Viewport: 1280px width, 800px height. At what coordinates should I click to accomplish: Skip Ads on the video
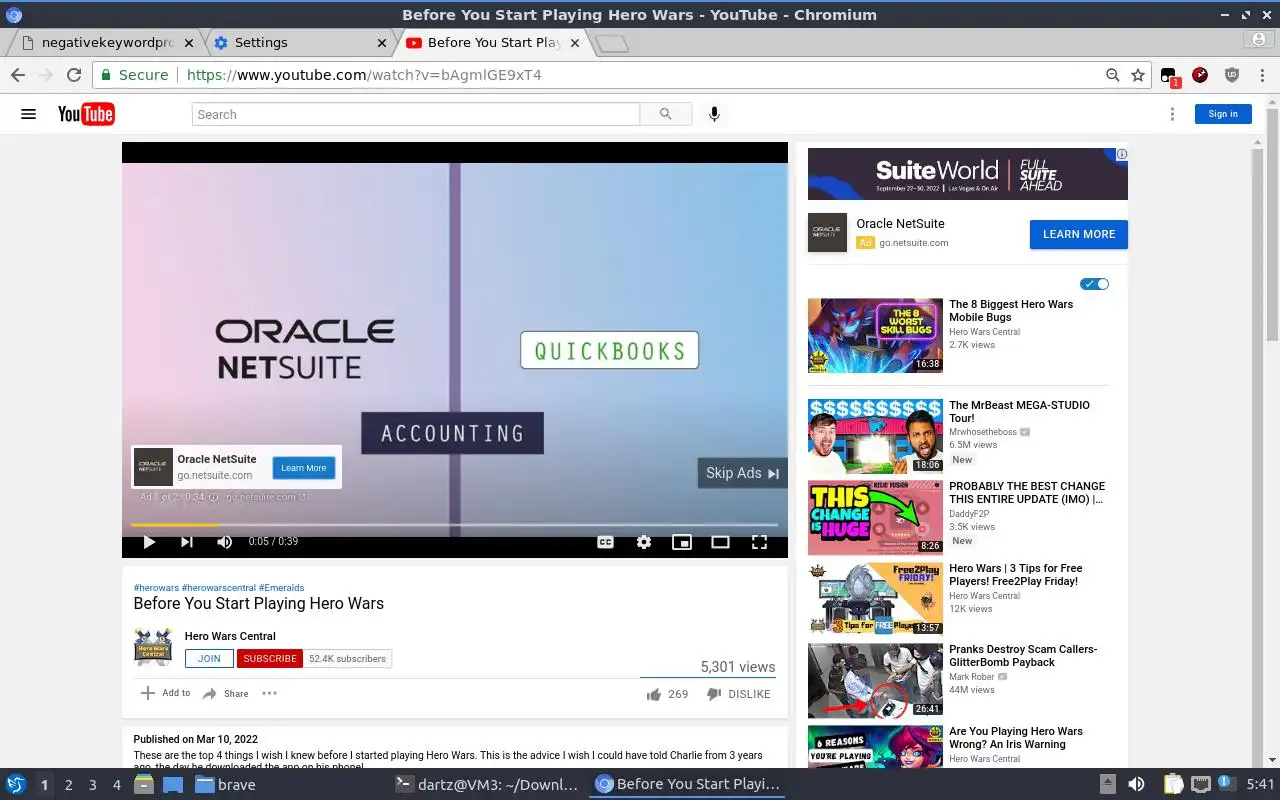point(742,473)
